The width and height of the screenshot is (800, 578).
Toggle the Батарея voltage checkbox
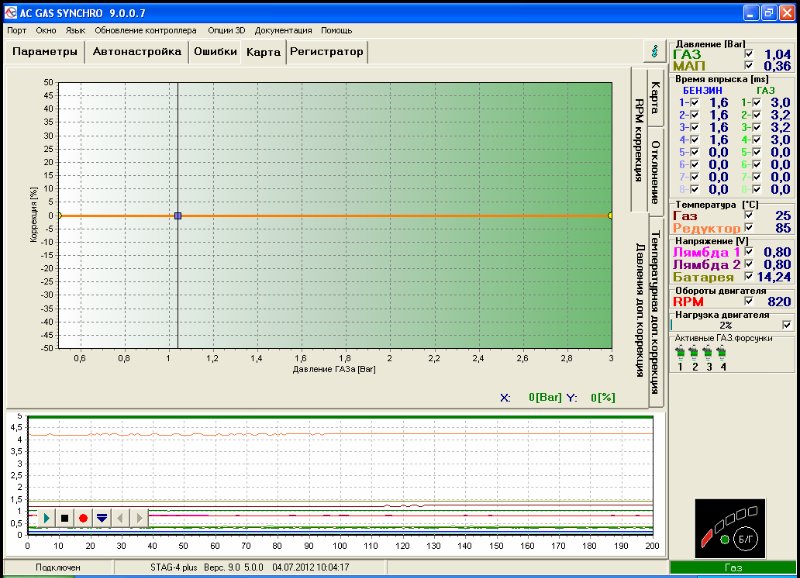pos(747,276)
